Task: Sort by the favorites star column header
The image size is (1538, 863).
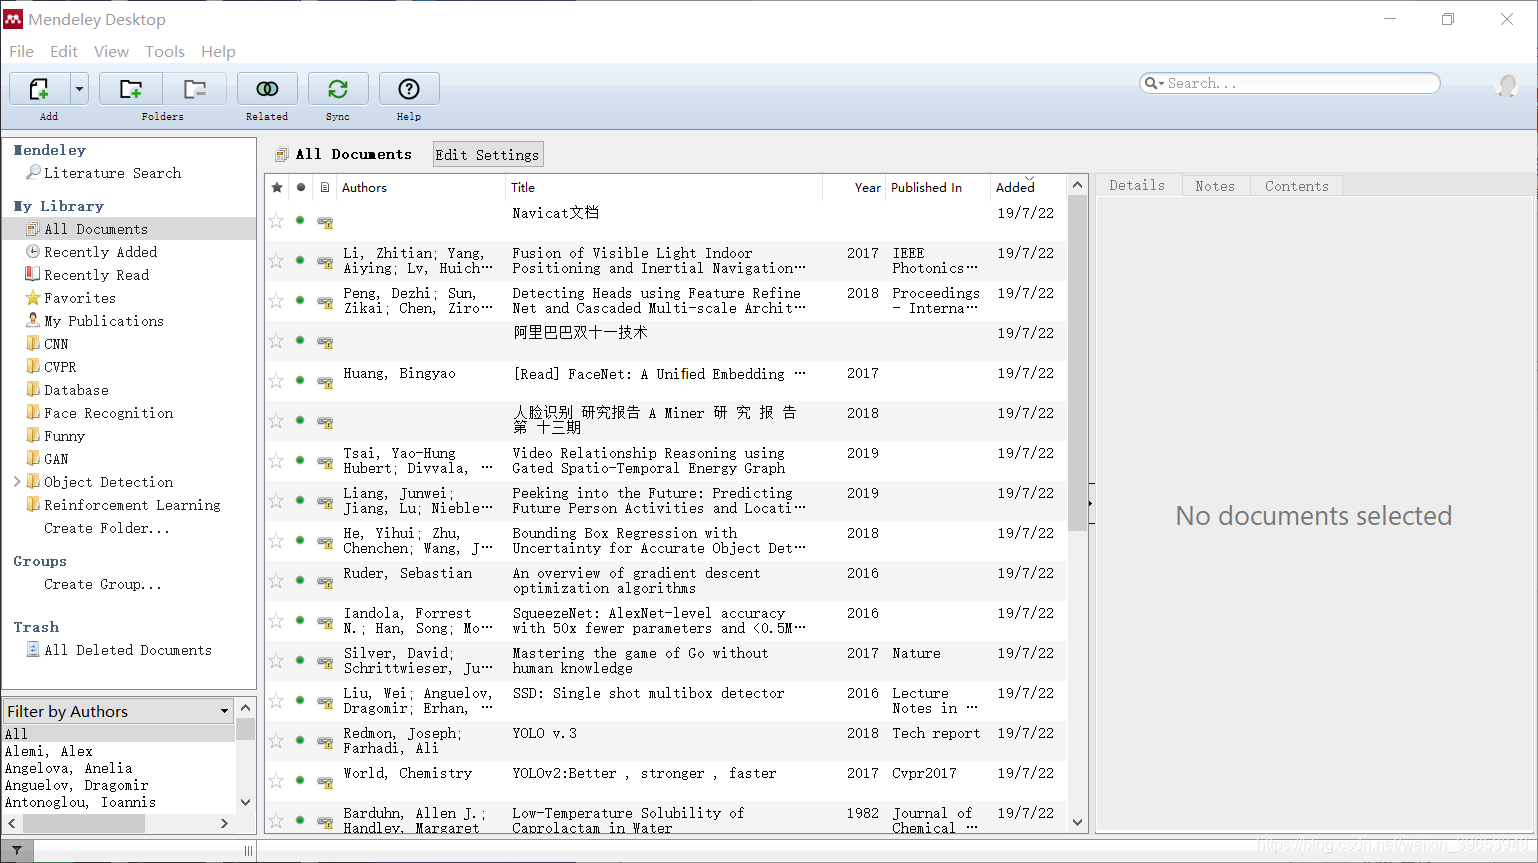Action: (x=277, y=187)
